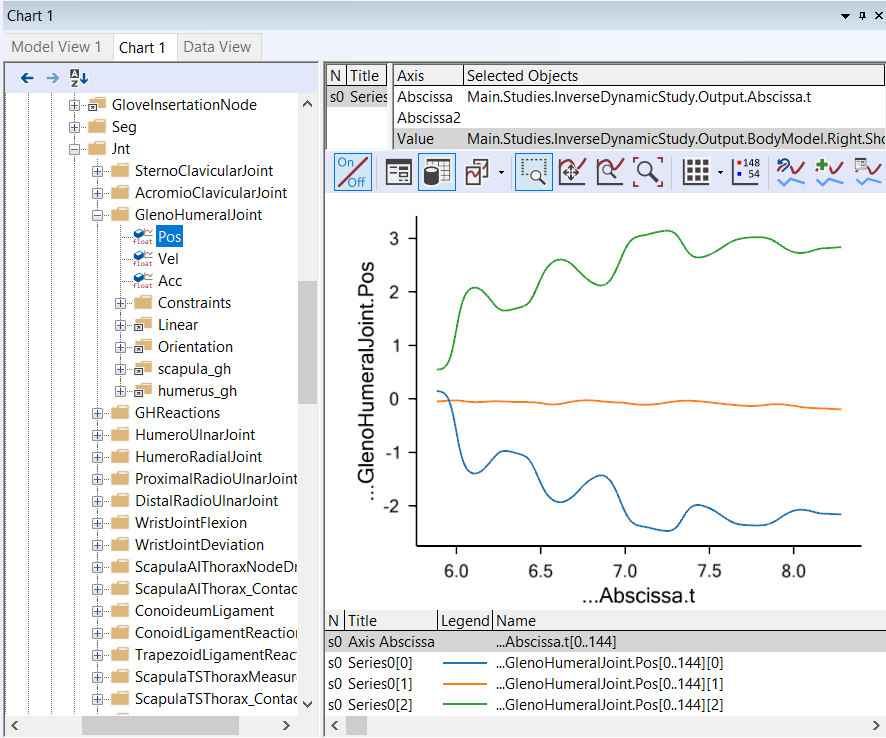
Task: Toggle the chart On/Off button
Action: pyautogui.click(x=353, y=172)
